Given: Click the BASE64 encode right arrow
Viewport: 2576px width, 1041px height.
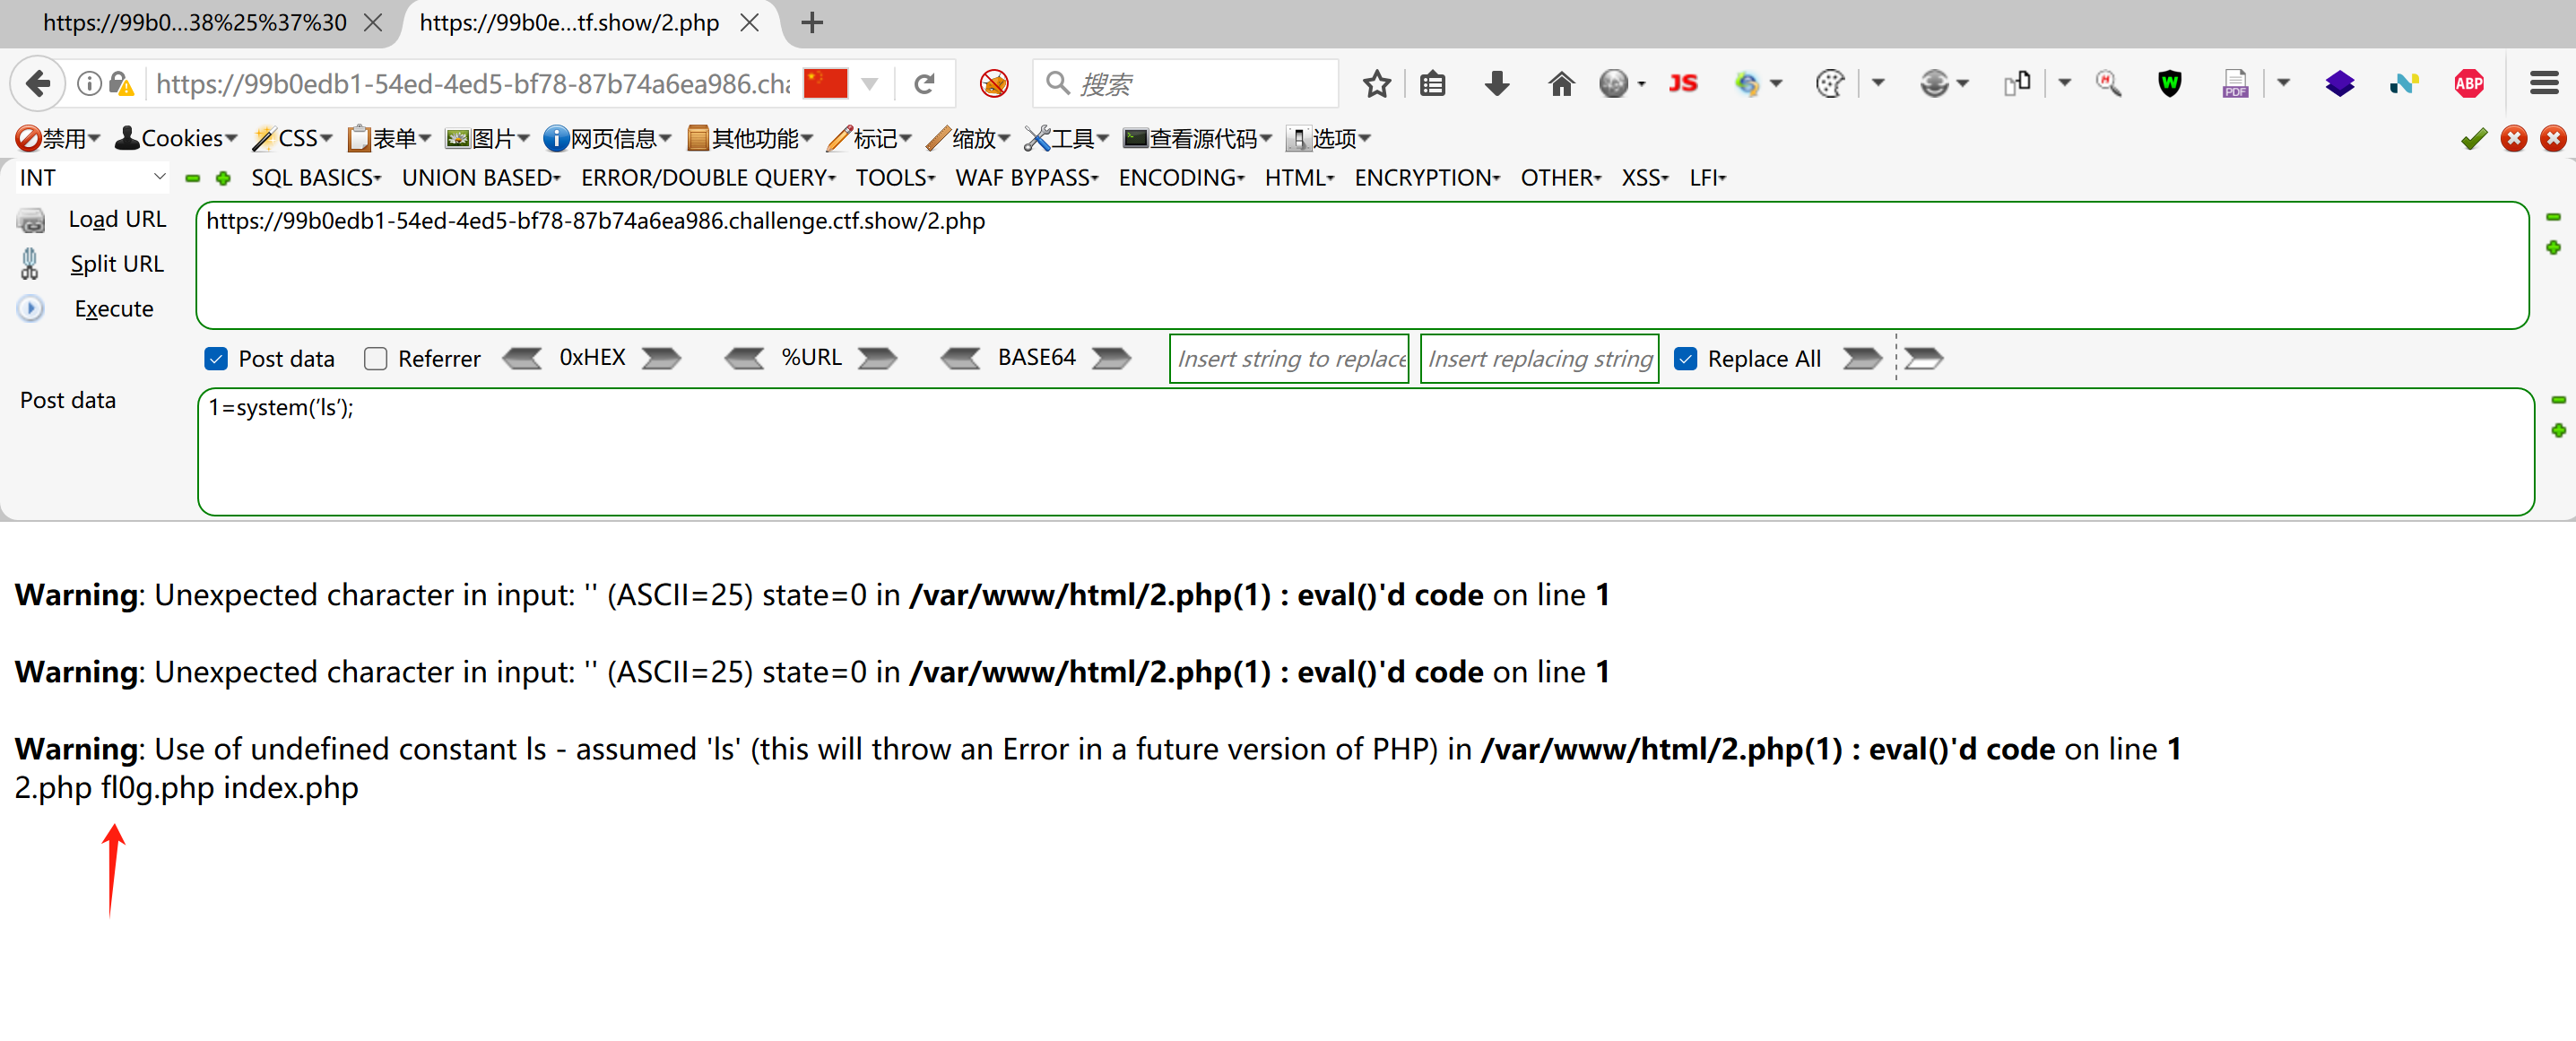Looking at the screenshot, I should (x=1111, y=358).
